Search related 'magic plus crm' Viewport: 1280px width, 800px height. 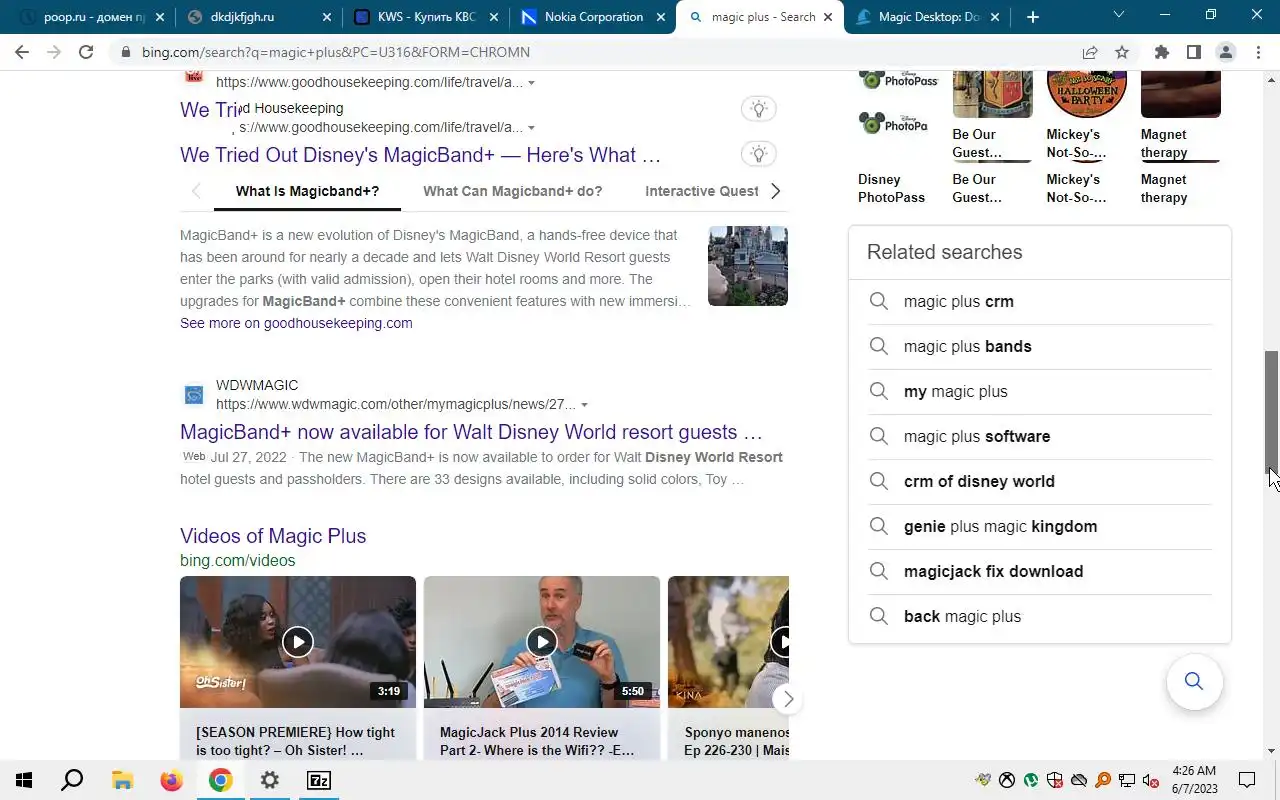[1040, 301]
